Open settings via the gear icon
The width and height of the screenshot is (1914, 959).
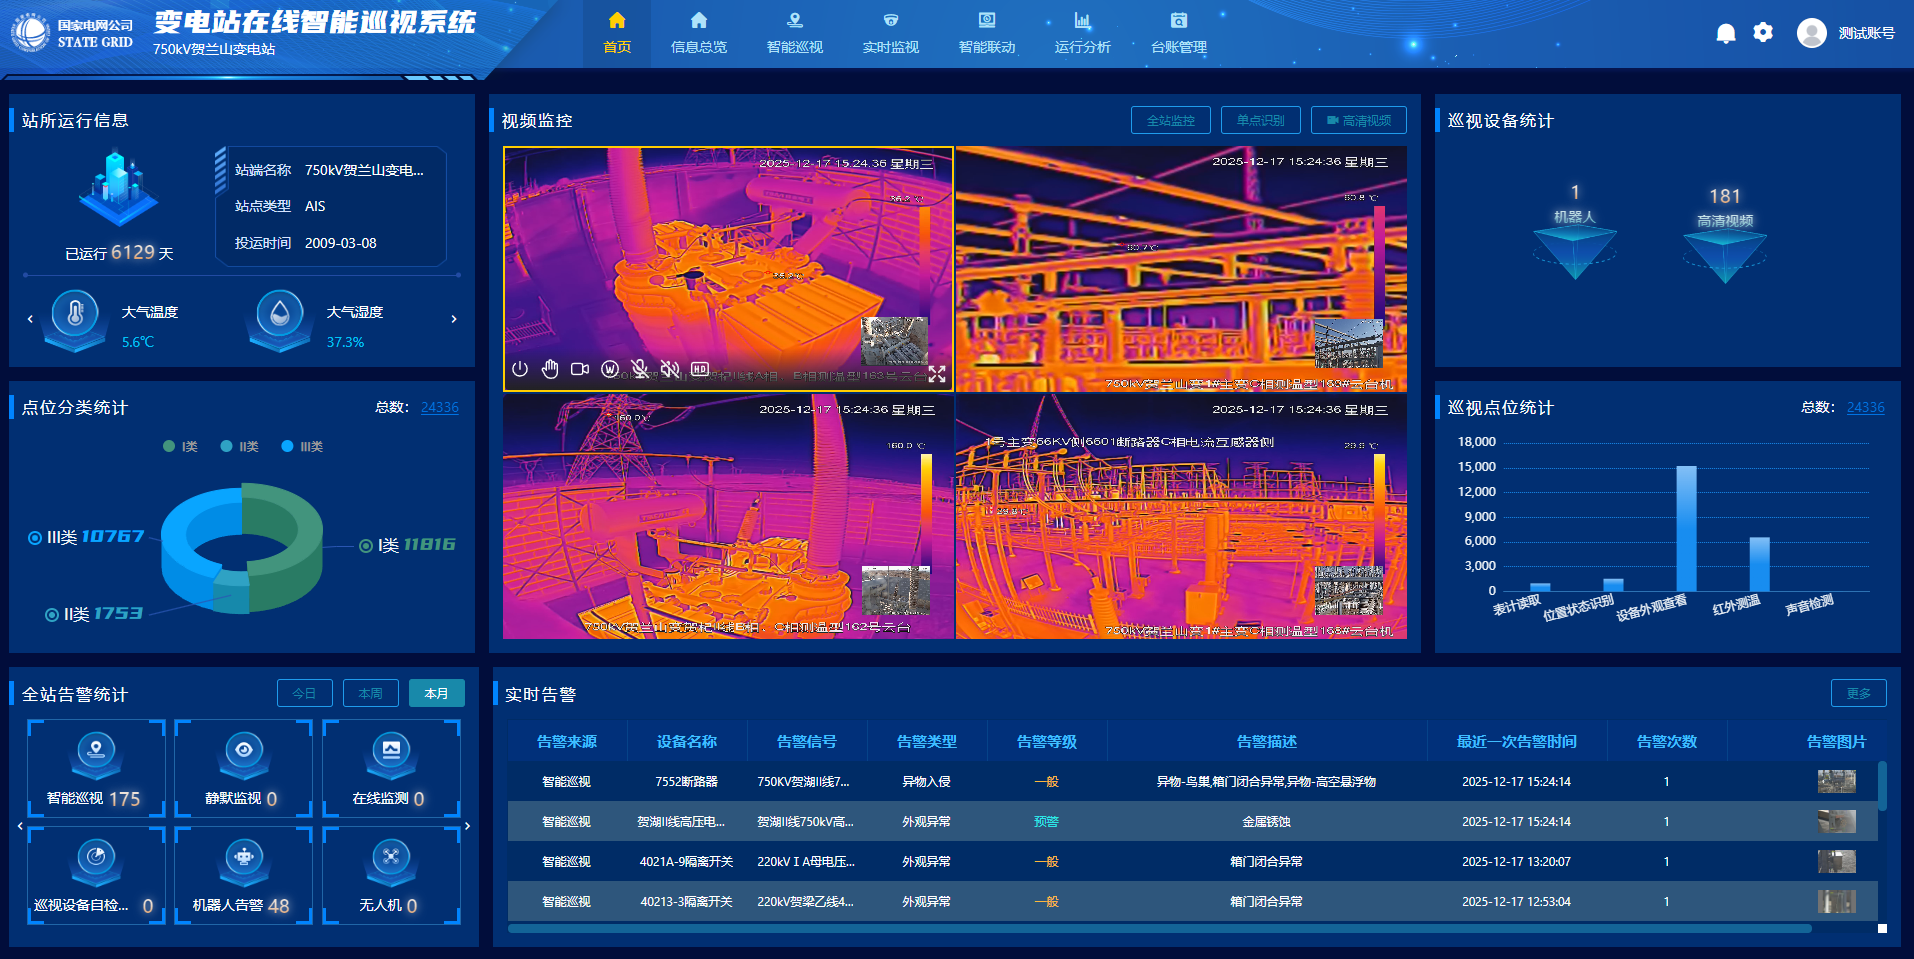1763,33
